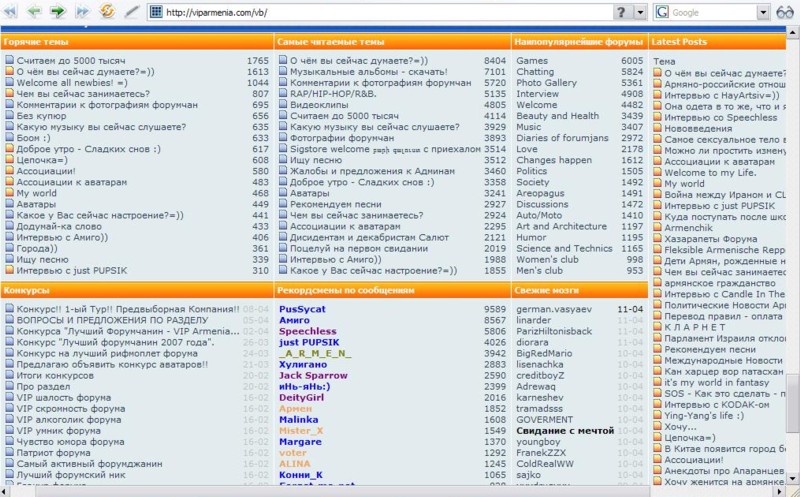
Task: Click the glasses icon at toolbar right
Action: [785, 12]
